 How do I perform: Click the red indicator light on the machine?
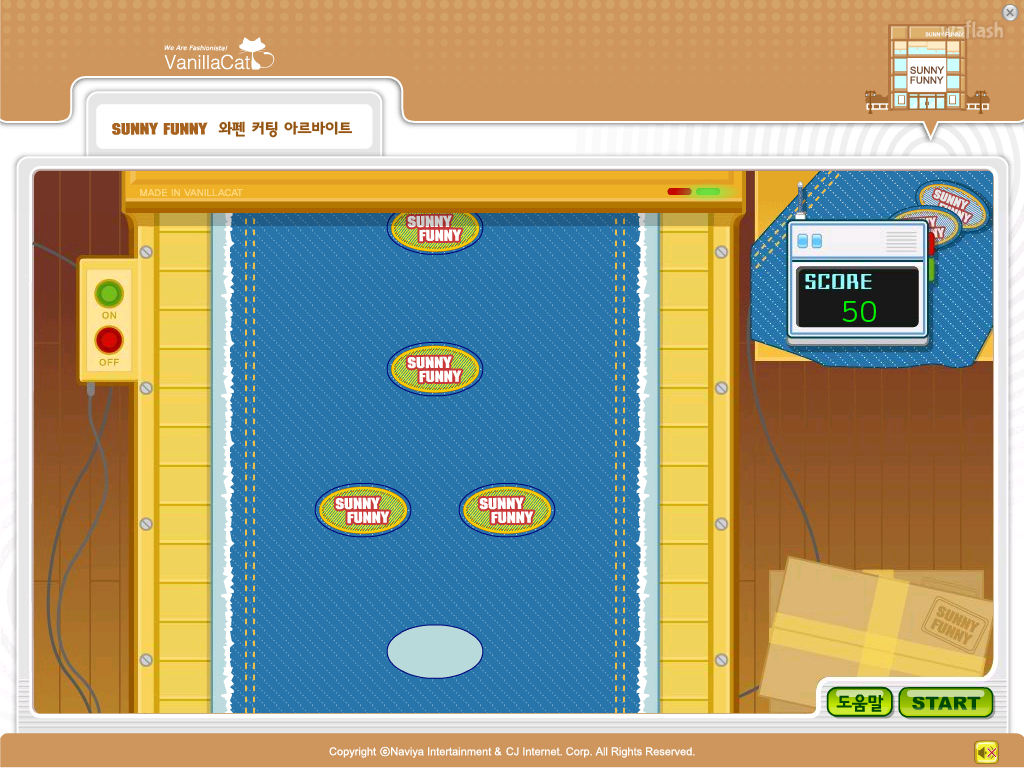[679, 191]
